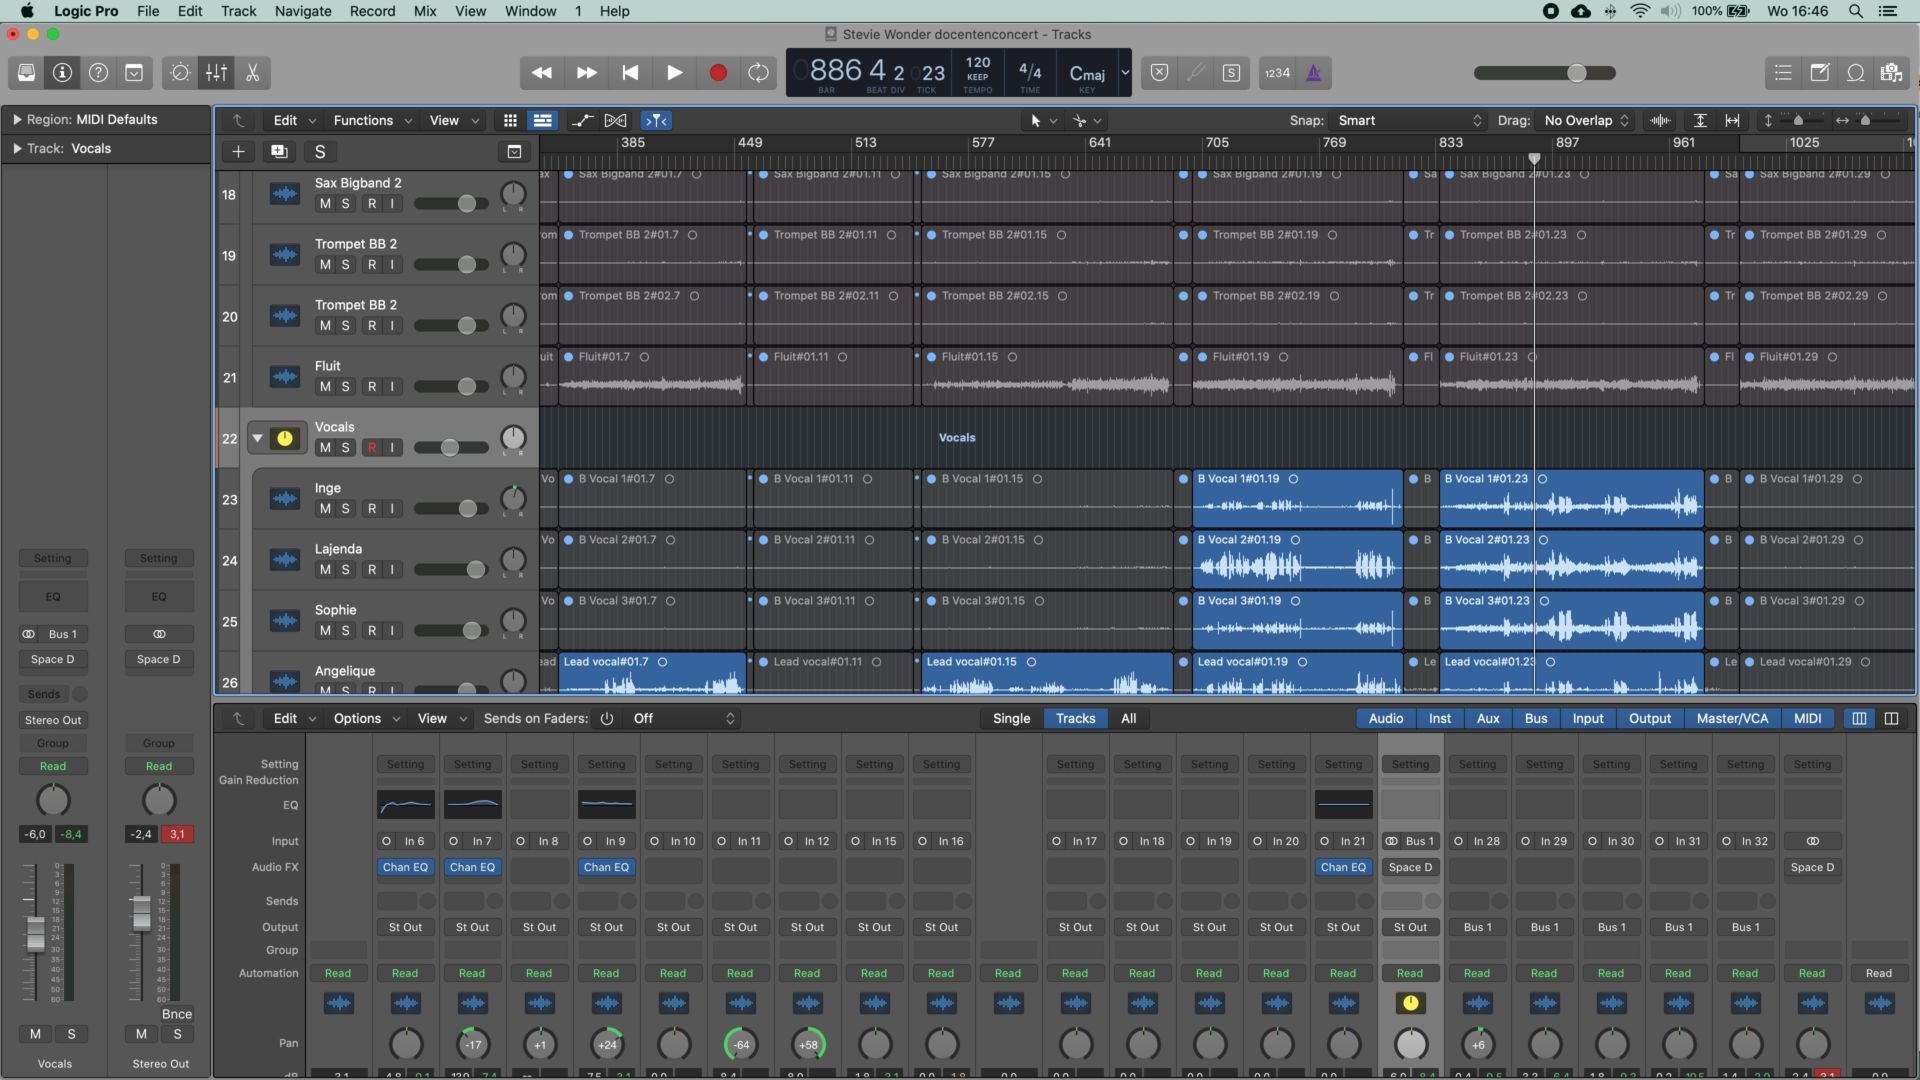This screenshot has height=1080, width=1920.
Task: Toggle Catch playhead icon
Action: [656, 120]
